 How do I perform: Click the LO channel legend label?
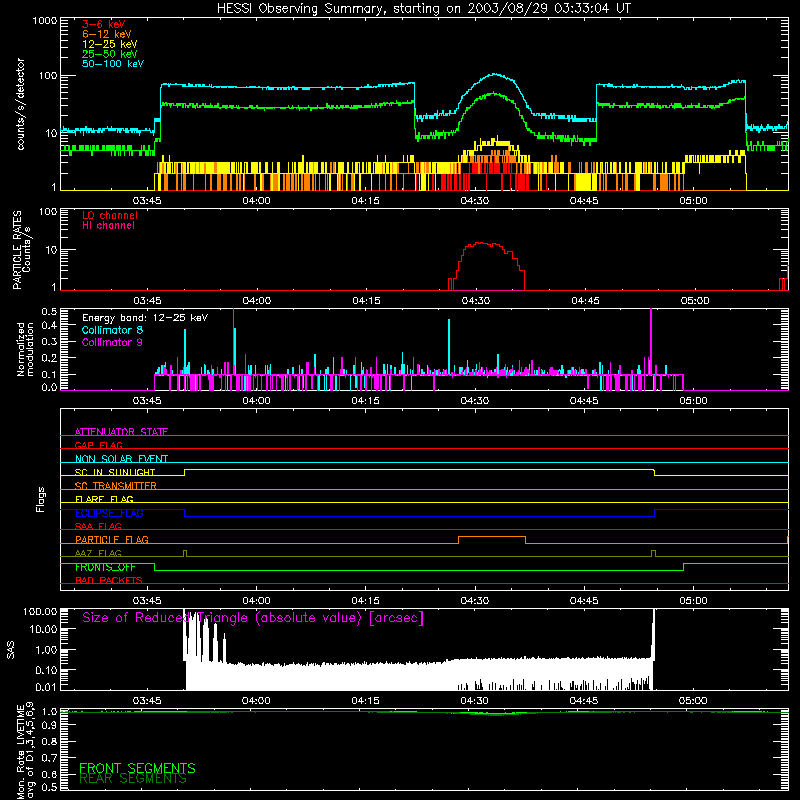coord(110,215)
